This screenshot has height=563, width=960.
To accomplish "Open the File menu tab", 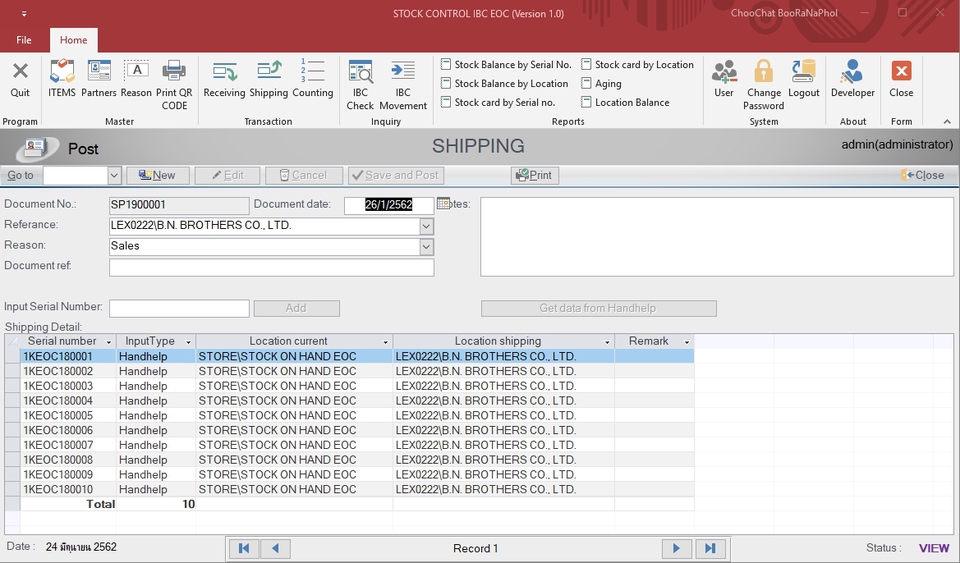I will 24,40.
